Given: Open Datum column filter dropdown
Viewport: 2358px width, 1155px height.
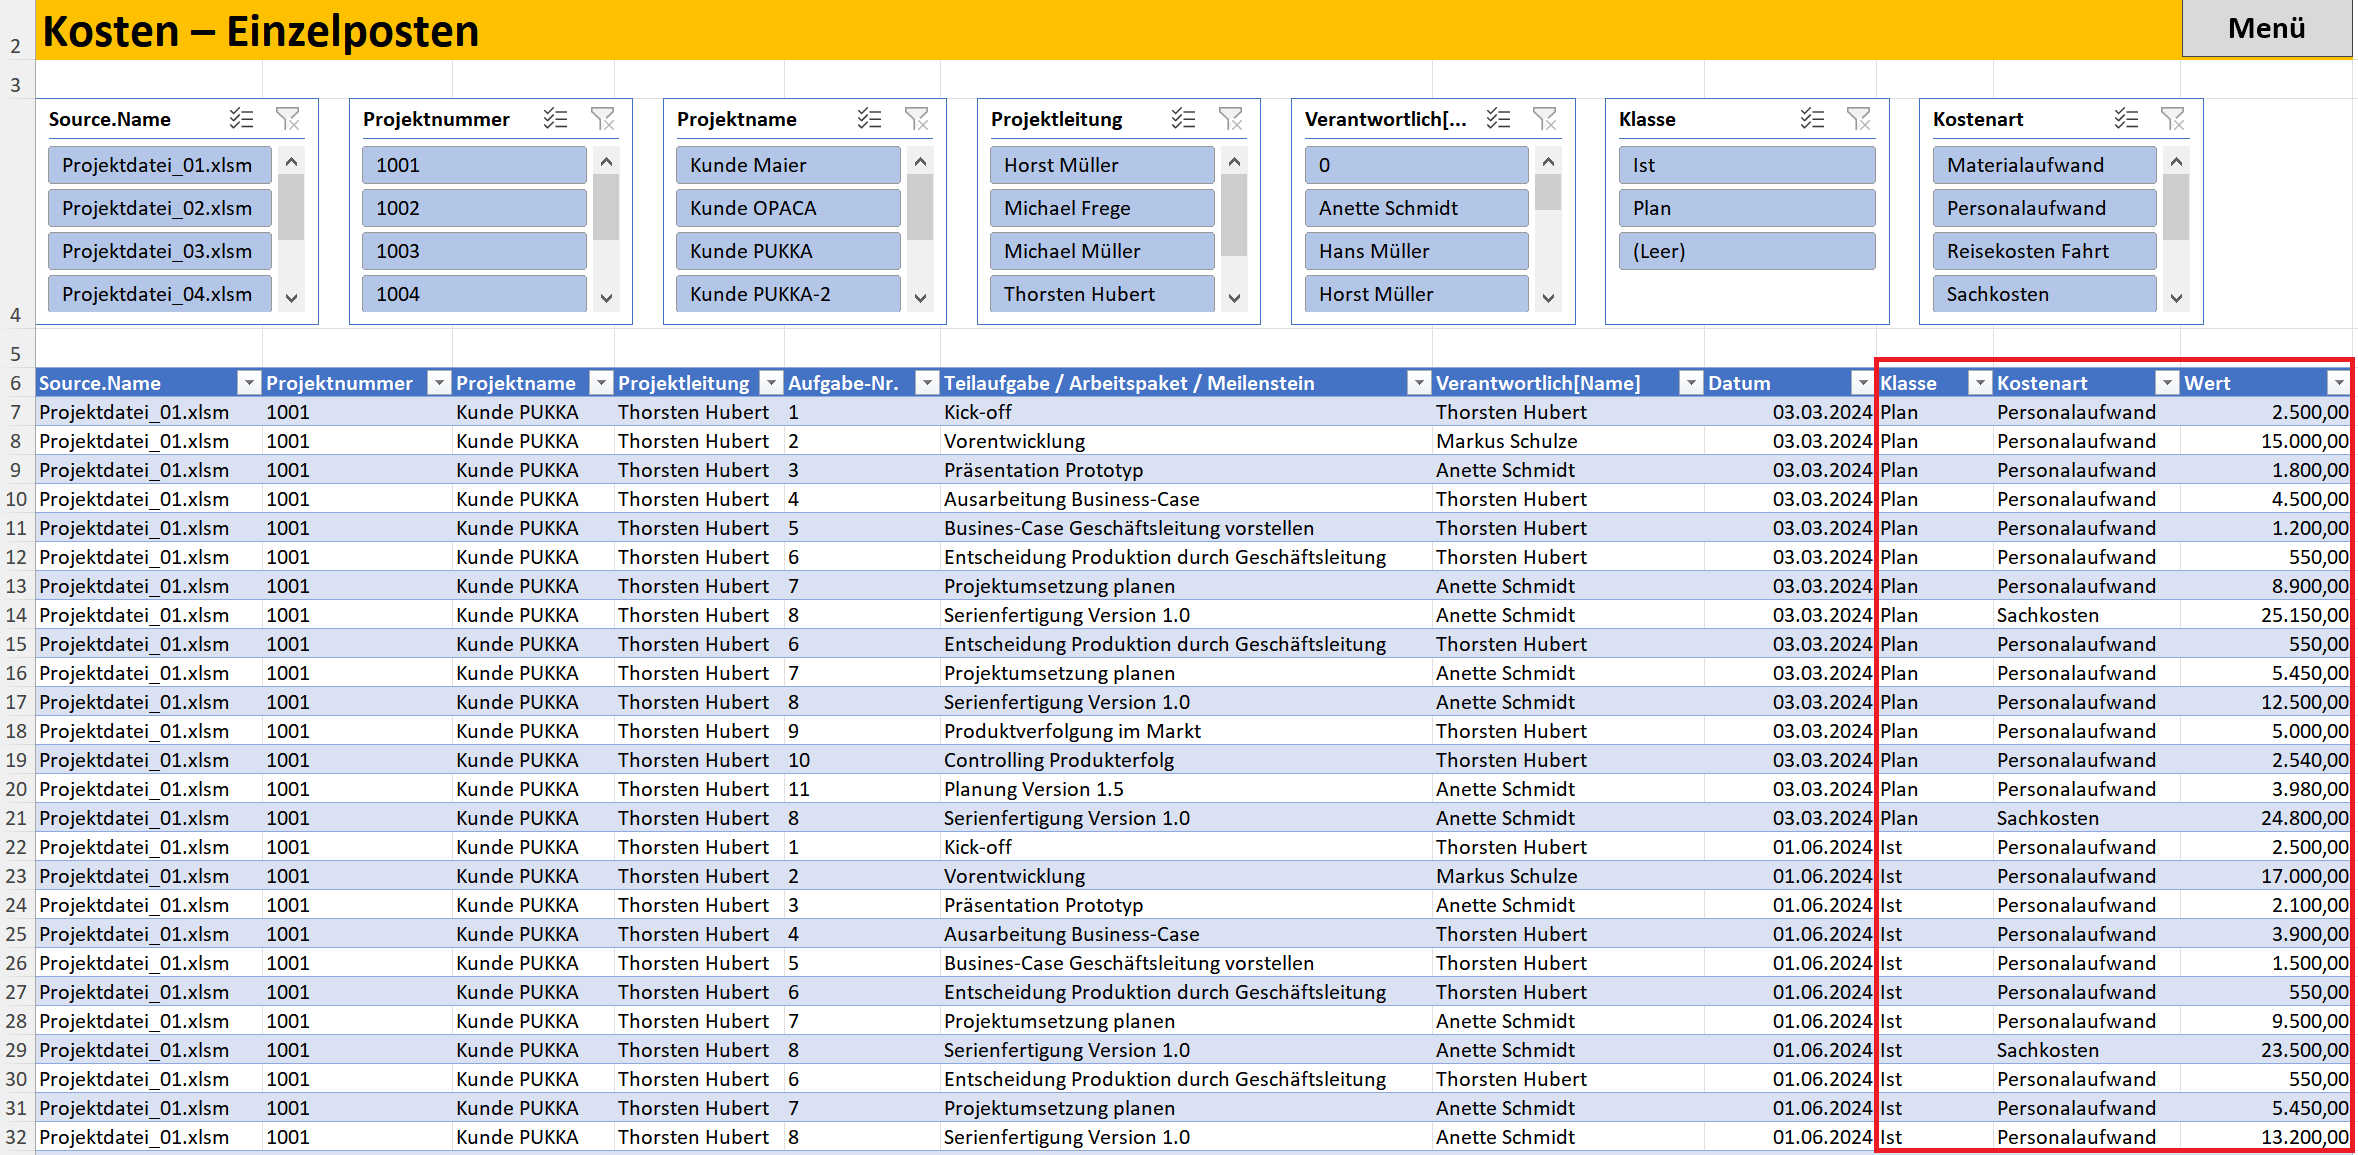Looking at the screenshot, I should point(1861,383).
